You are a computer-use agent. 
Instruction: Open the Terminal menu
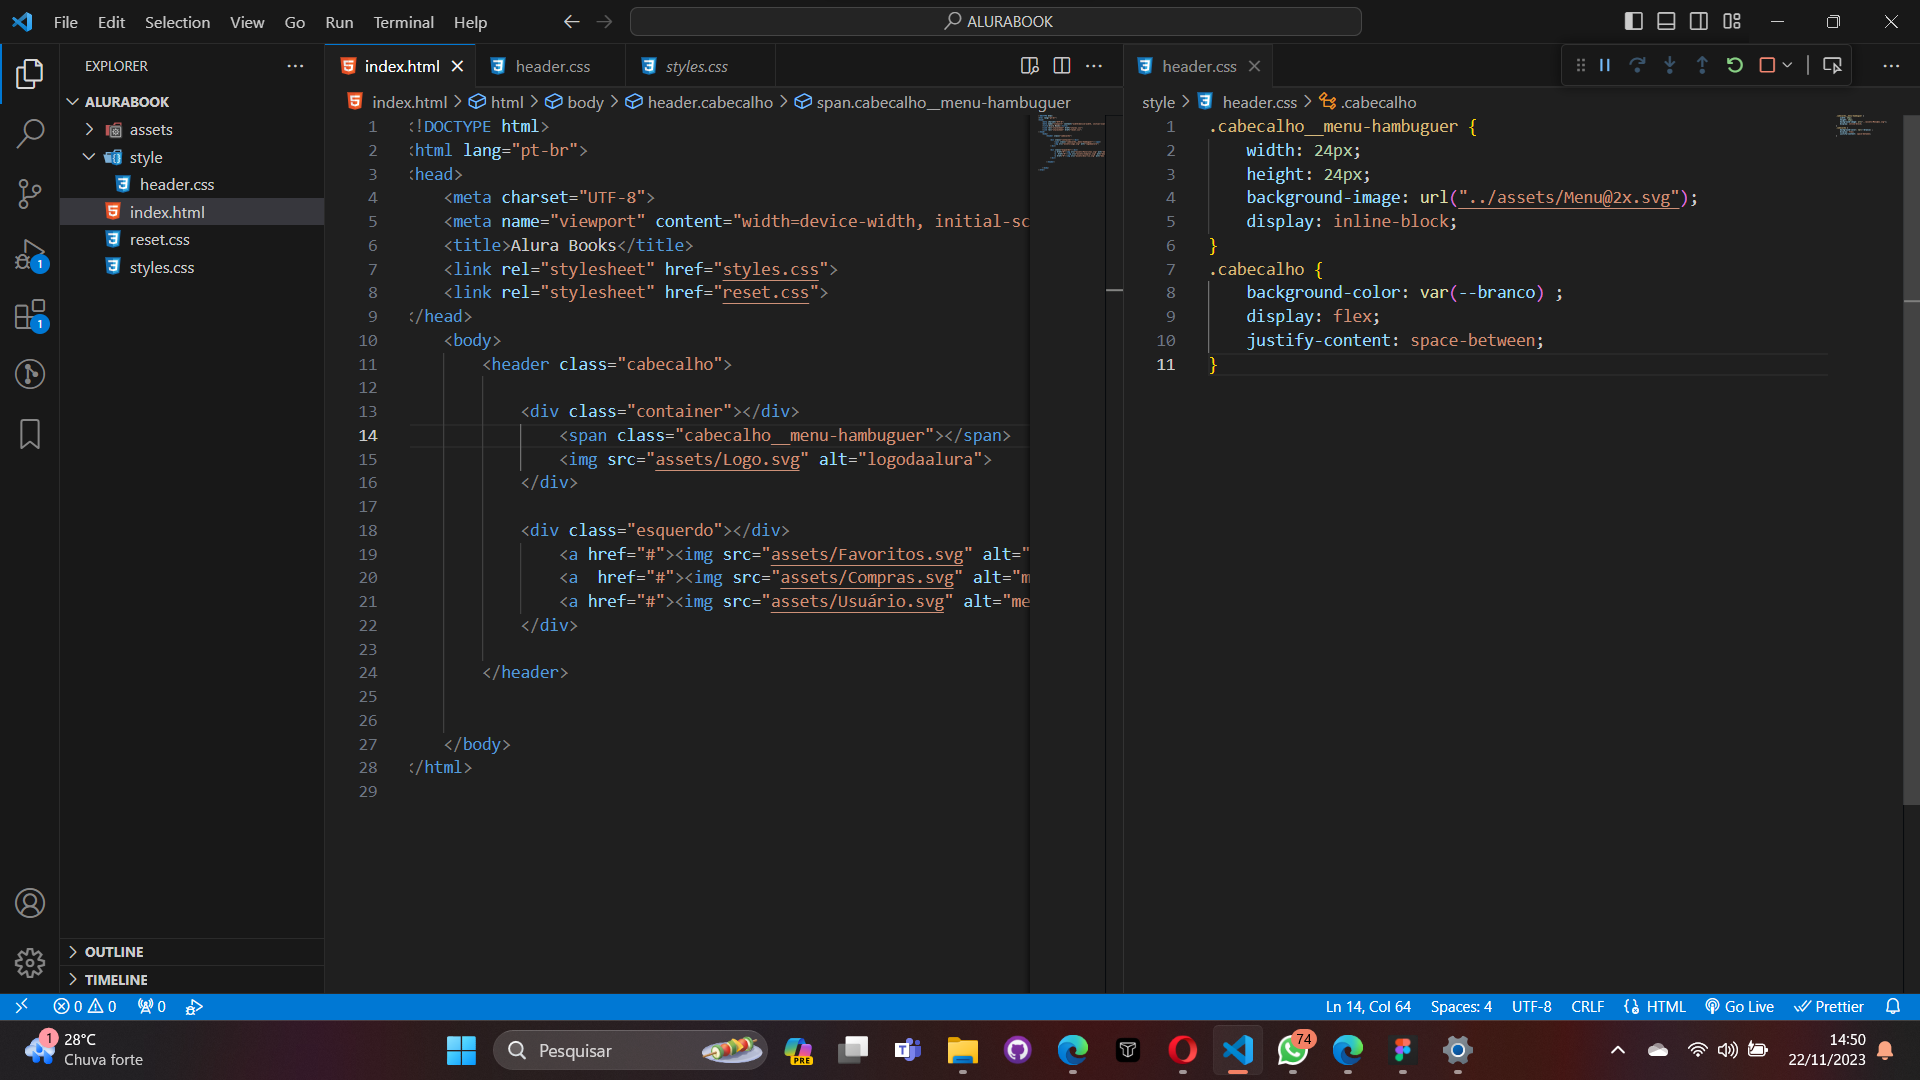point(403,22)
